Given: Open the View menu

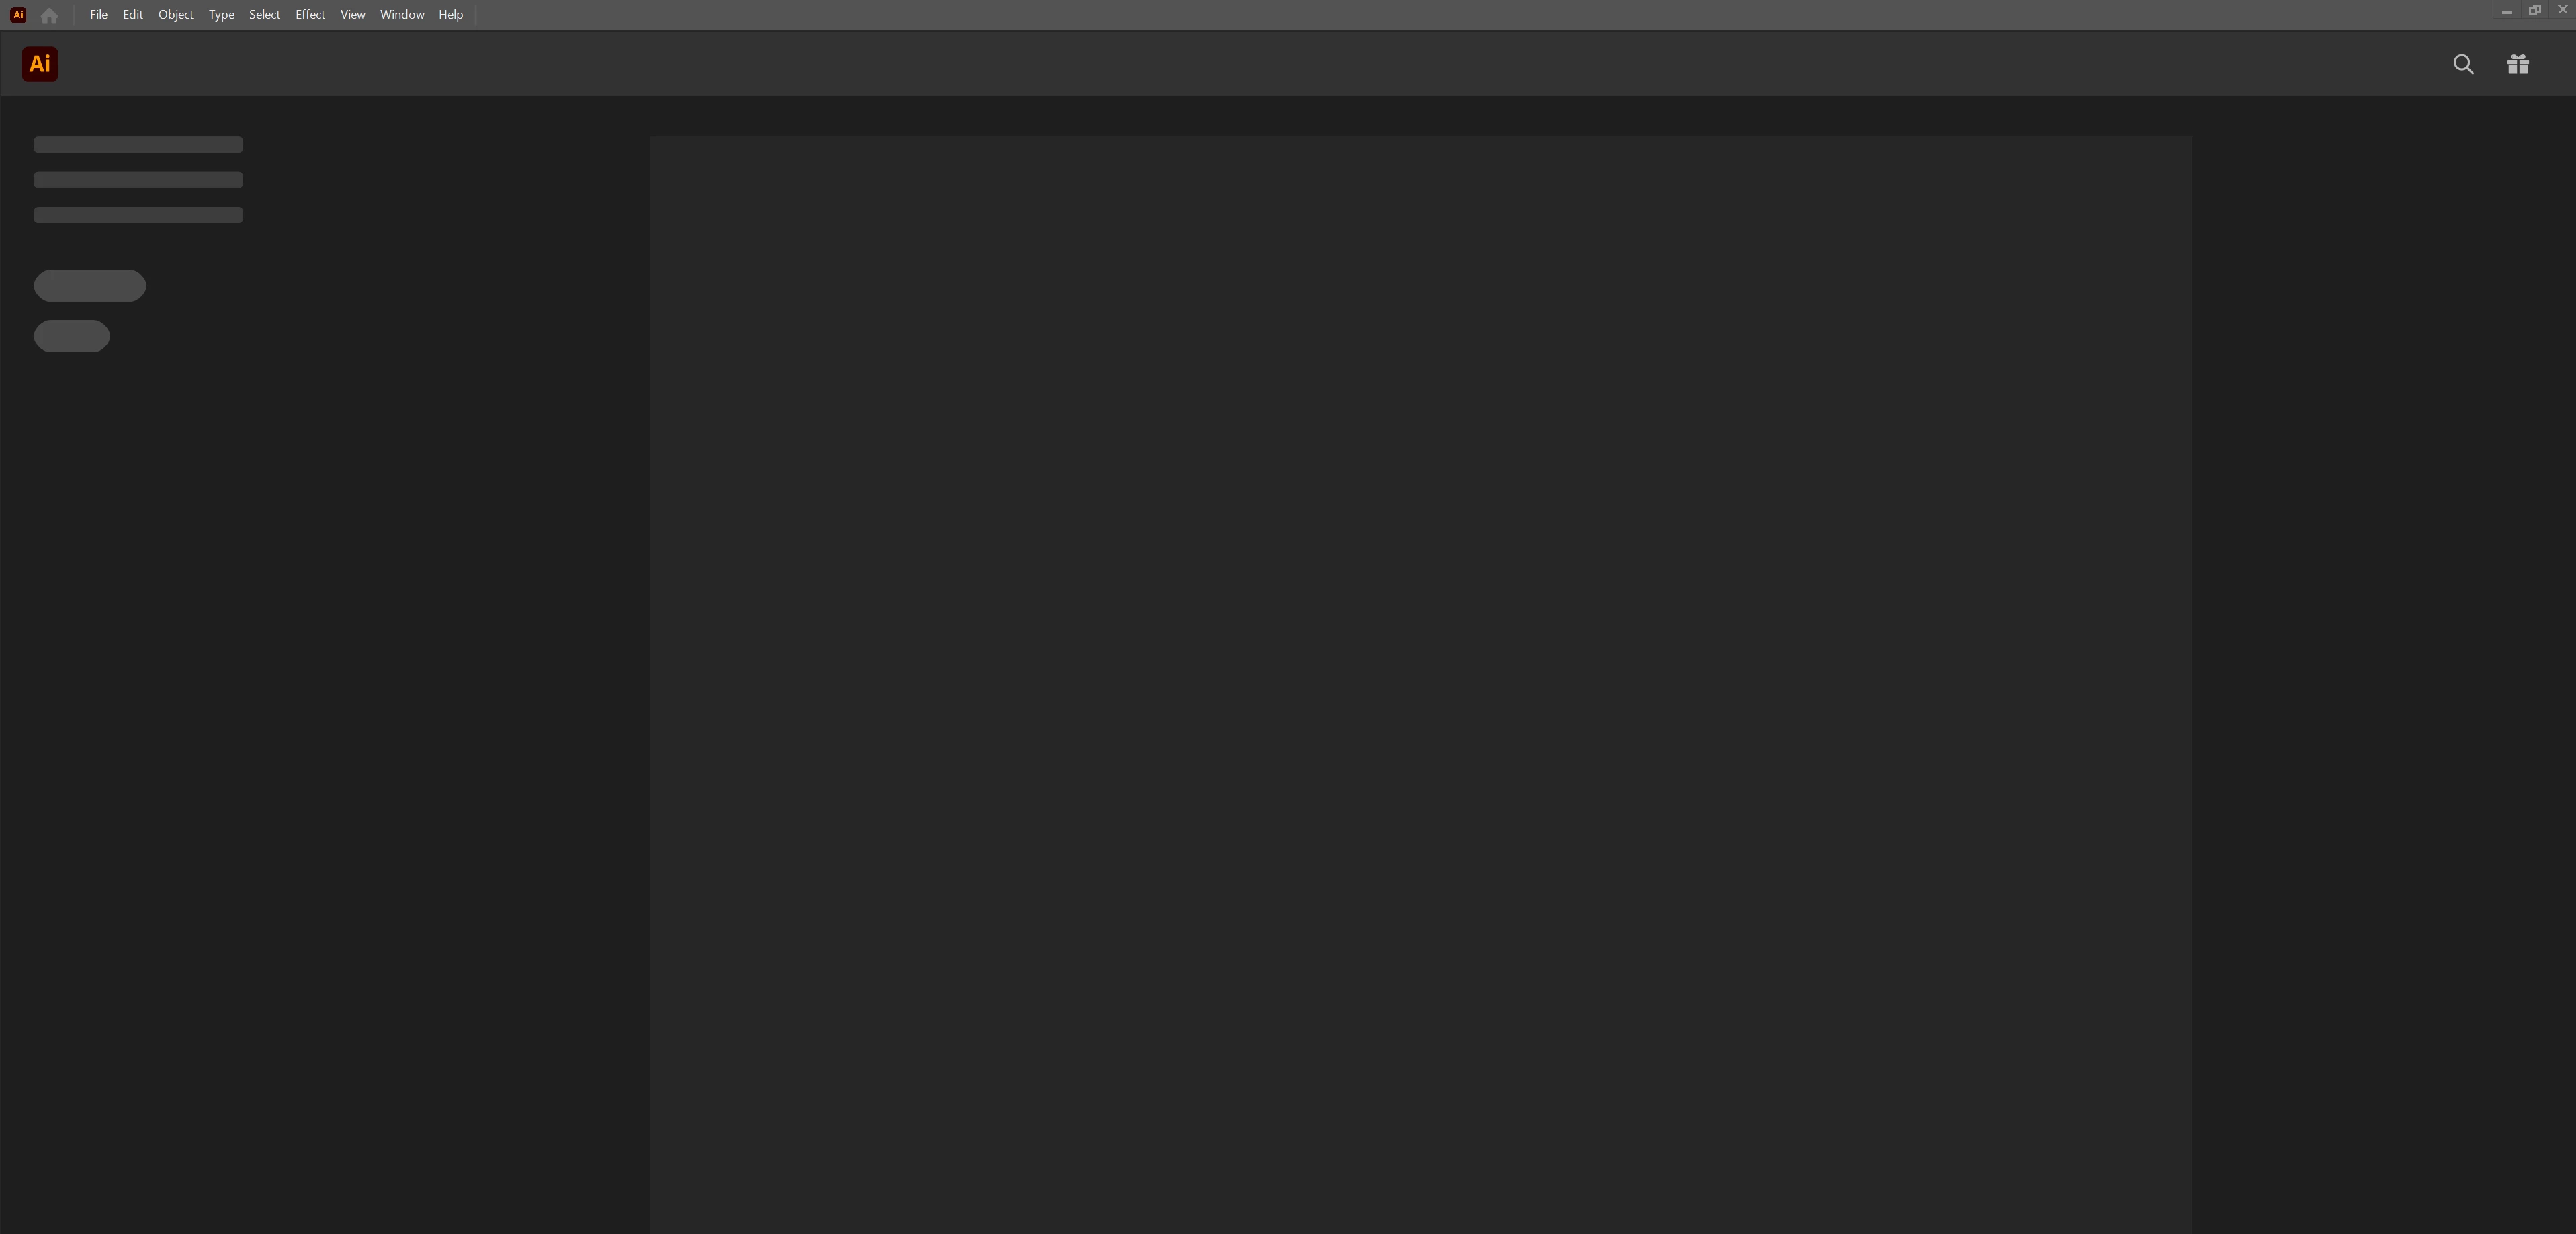Looking at the screenshot, I should click(352, 15).
